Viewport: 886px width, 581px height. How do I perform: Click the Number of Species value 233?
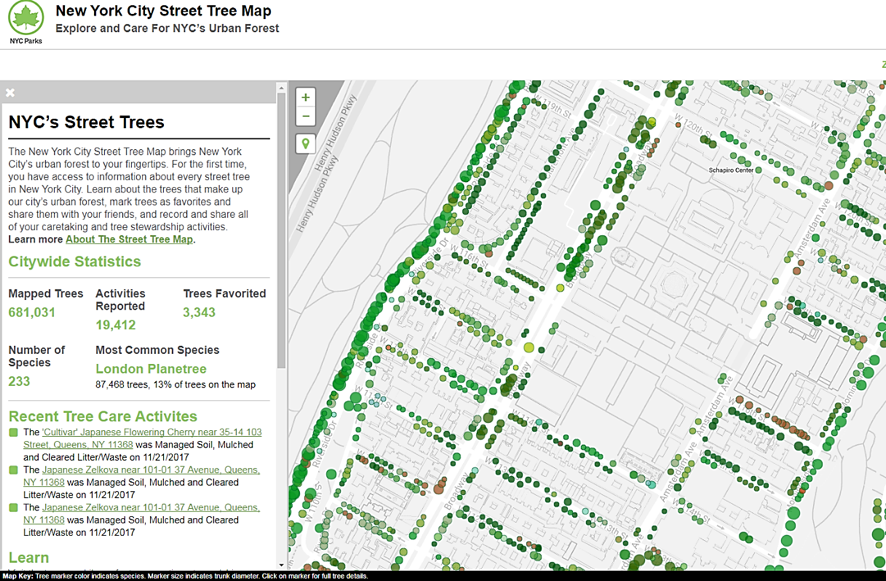(x=19, y=381)
